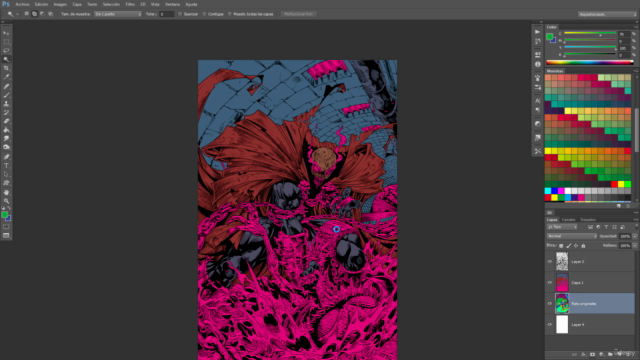Viewport: 640px width, 360px height.
Task: Select the Healing Brush tool
Action: pos(6,86)
